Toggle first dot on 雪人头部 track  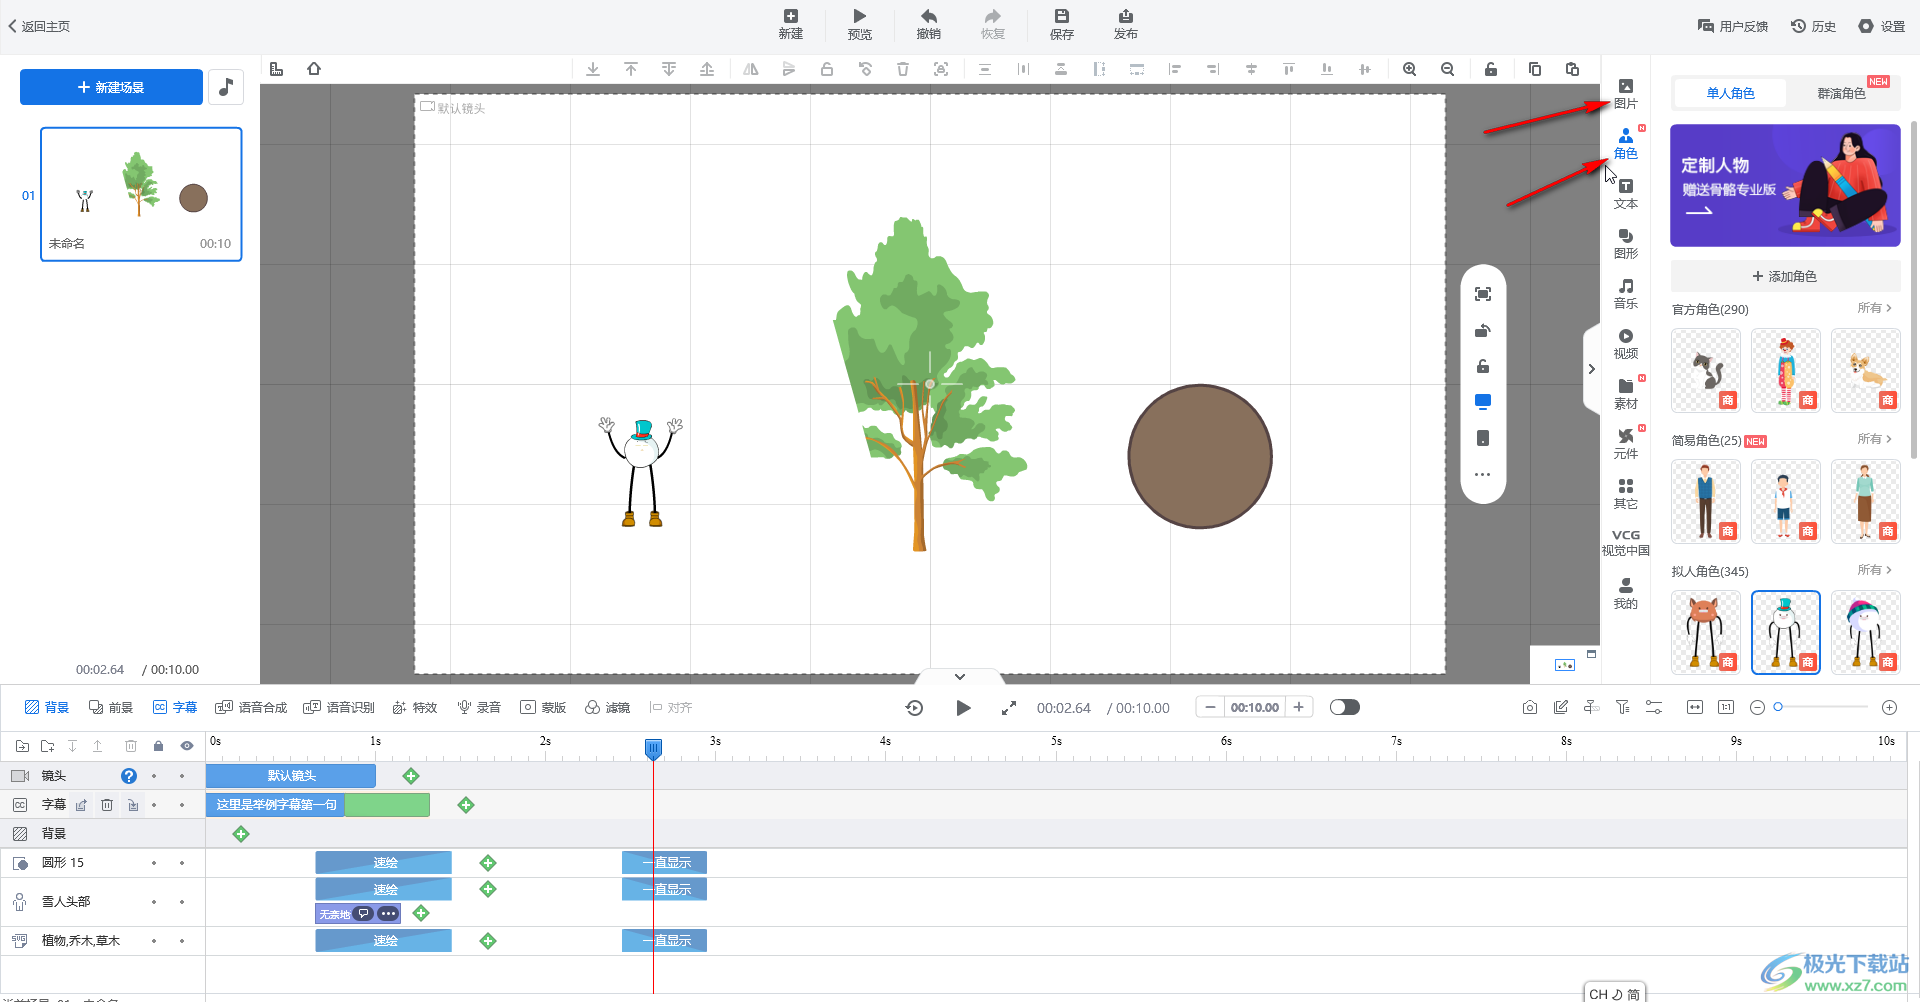(x=154, y=902)
